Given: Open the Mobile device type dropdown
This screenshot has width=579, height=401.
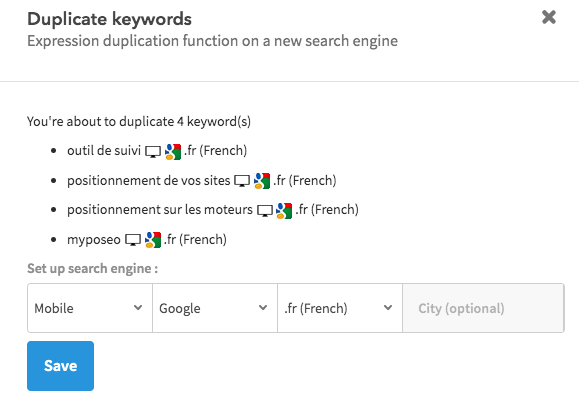Looking at the screenshot, I should (90, 308).
